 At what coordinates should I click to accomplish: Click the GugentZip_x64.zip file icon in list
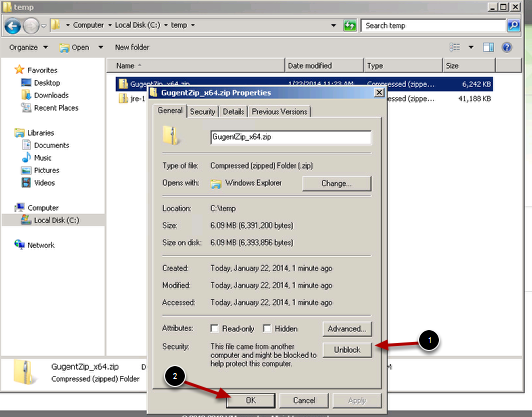123,83
